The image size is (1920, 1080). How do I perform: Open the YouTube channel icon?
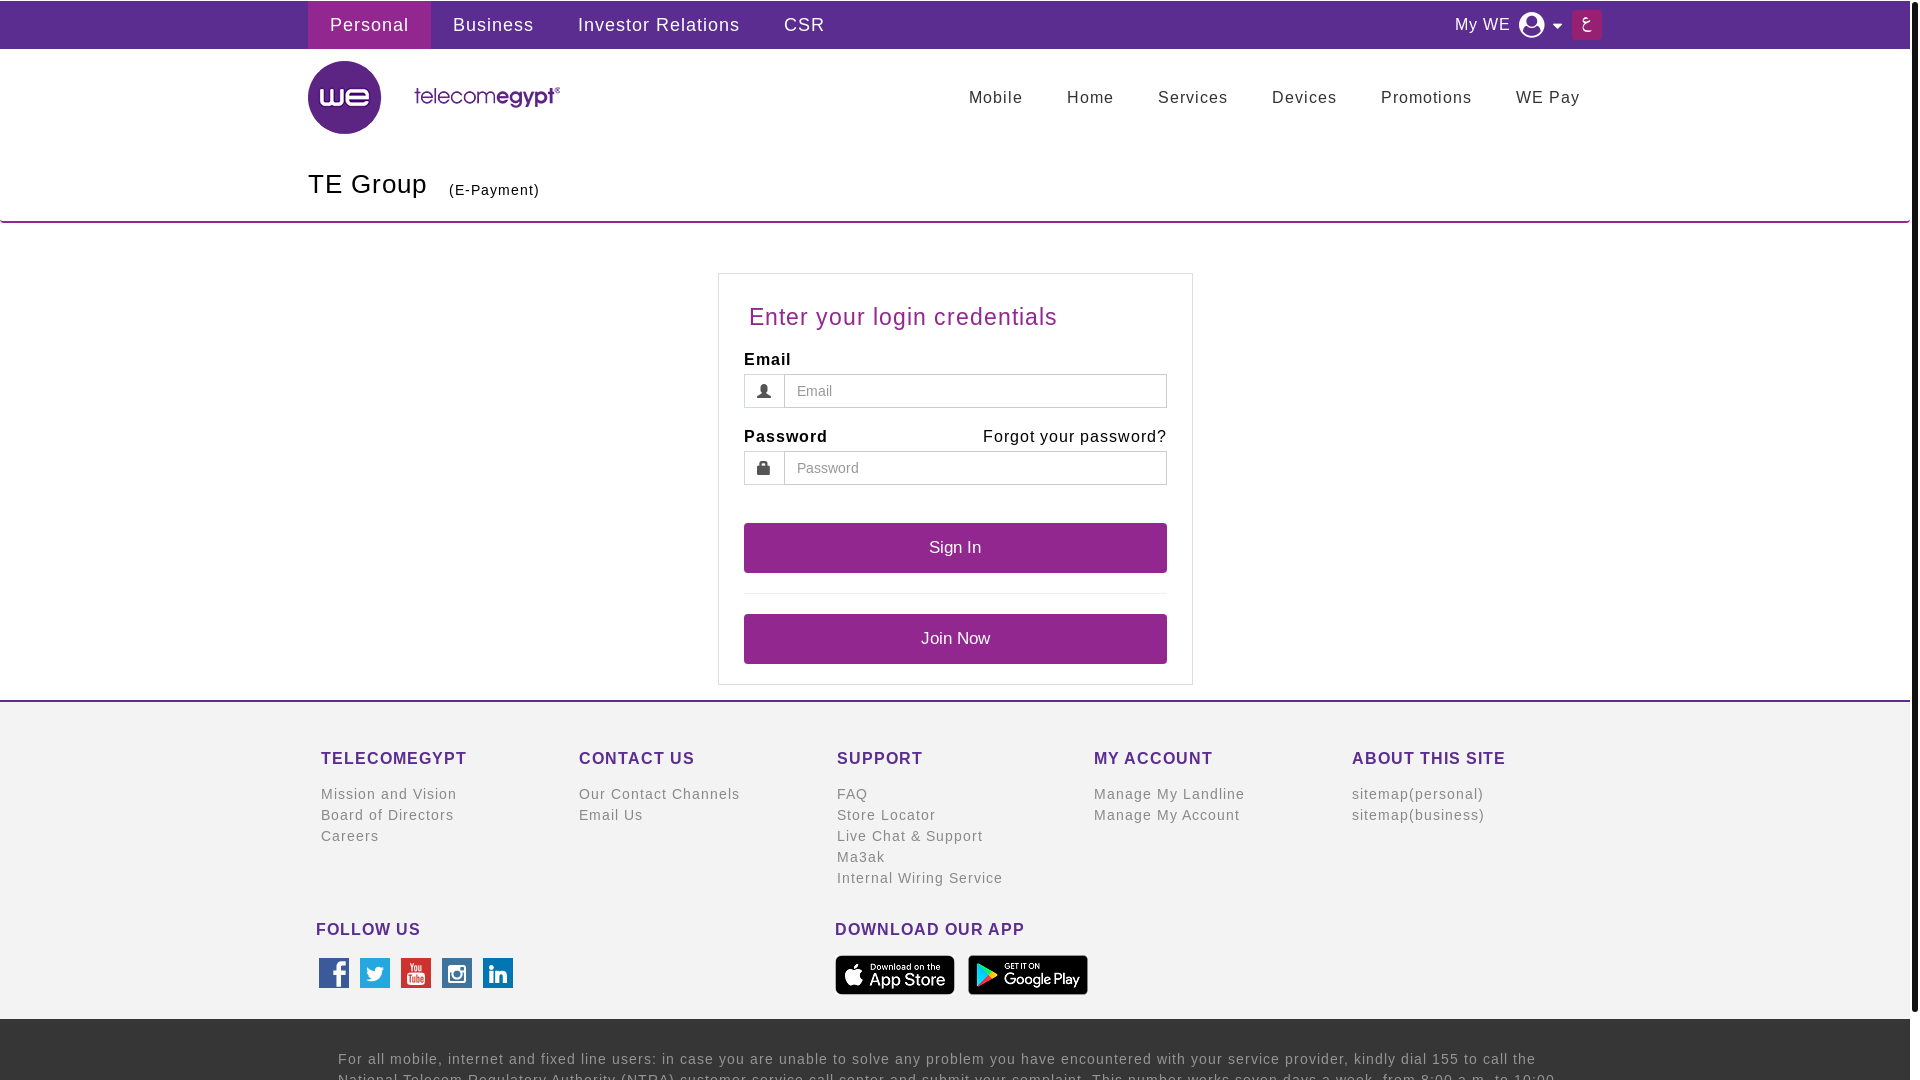point(416,973)
